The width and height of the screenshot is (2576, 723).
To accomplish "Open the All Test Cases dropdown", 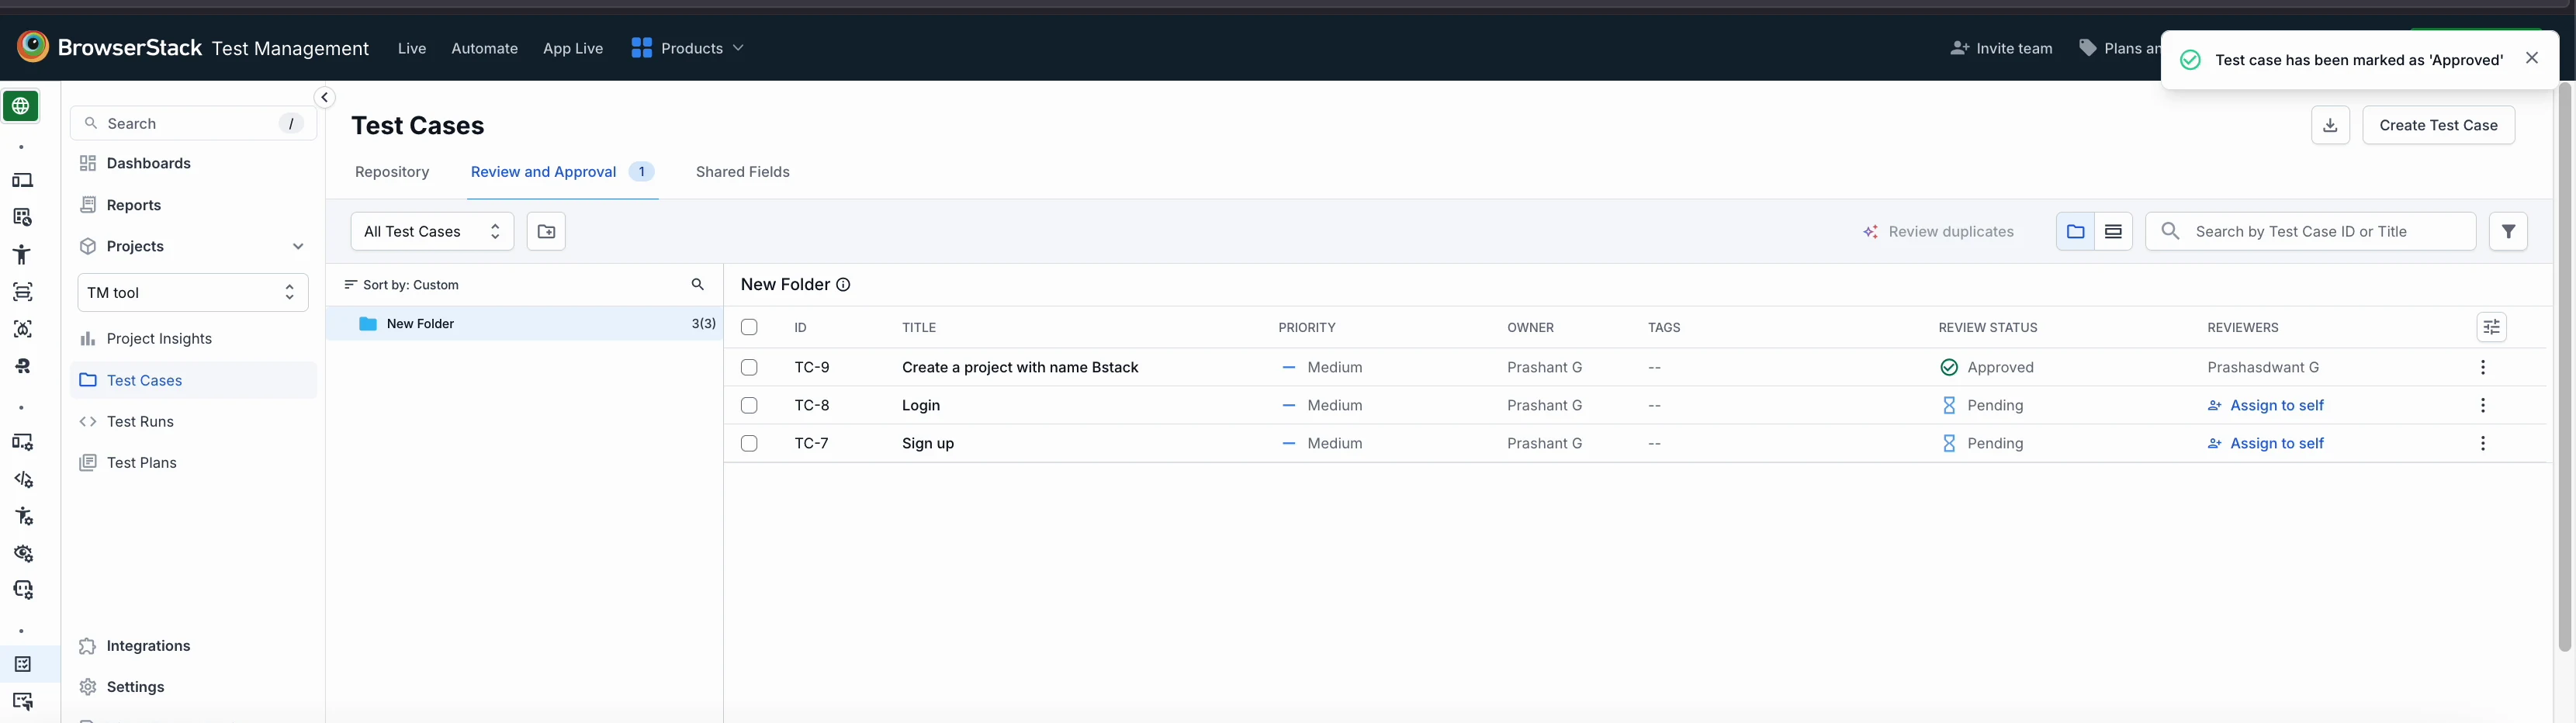I will [x=432, y=231].
